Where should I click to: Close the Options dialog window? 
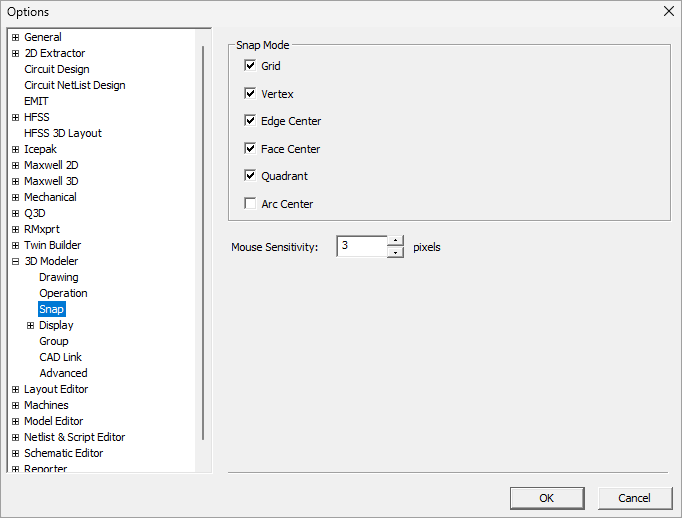coord(669,11)
